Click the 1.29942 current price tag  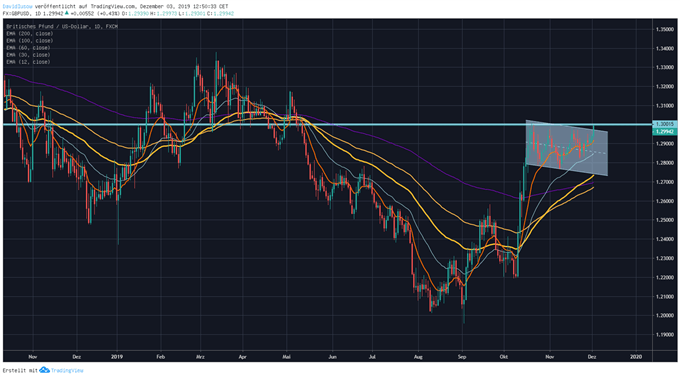tap(664, 131)
